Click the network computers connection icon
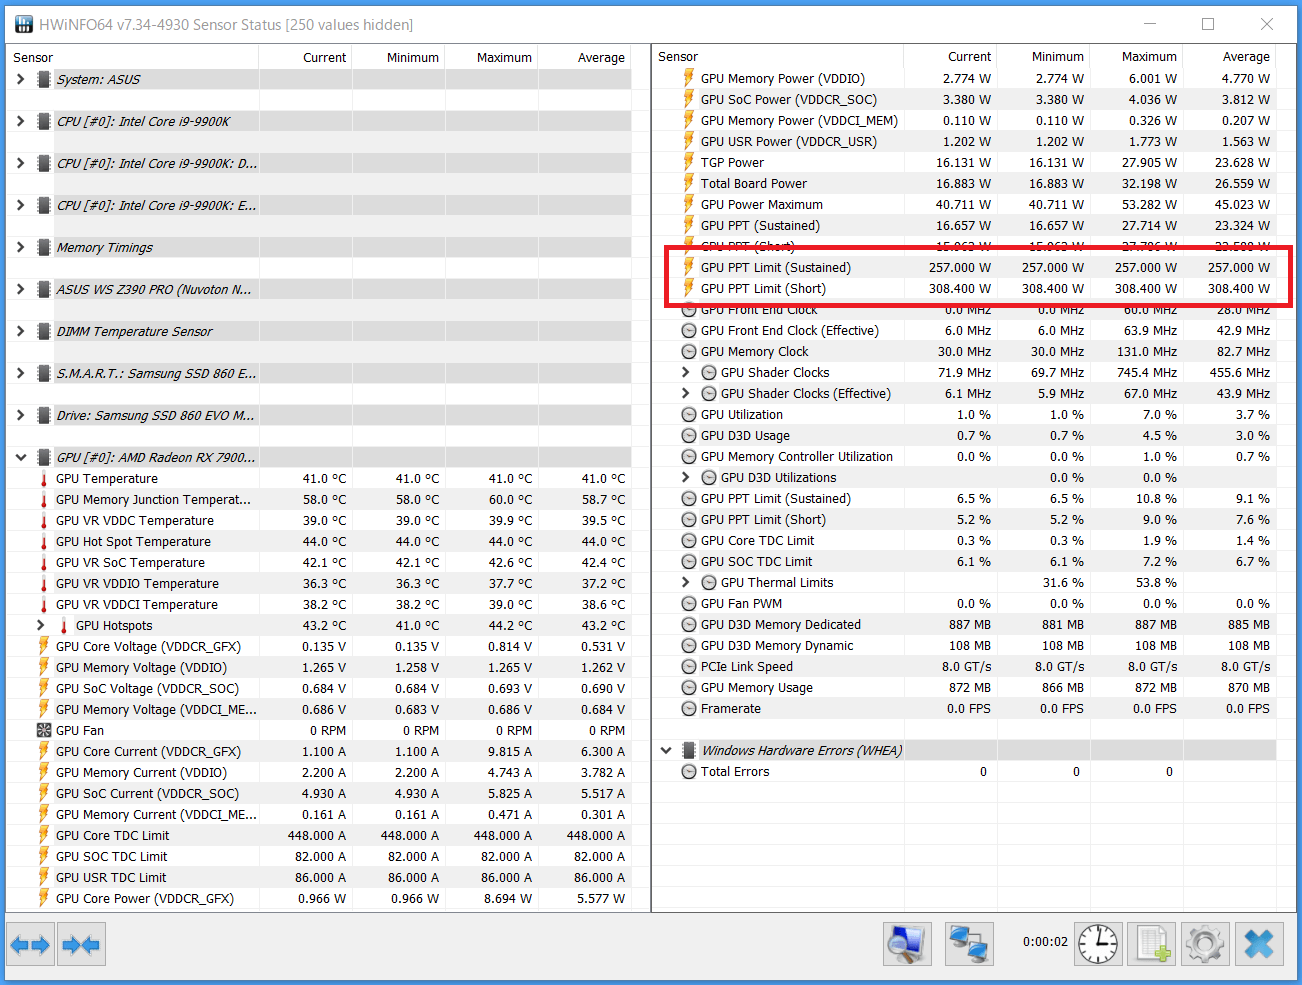This screenshot has width=1302, height=985. 969,944
